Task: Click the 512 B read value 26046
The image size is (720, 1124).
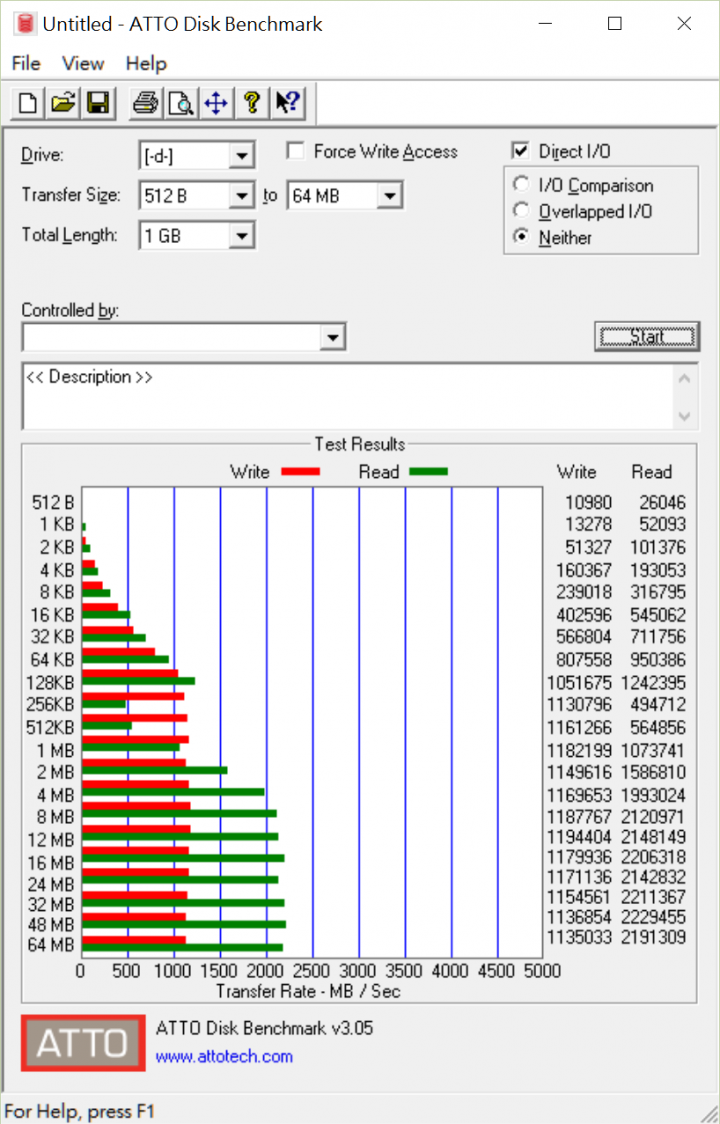Action: [x=663, y=503]
